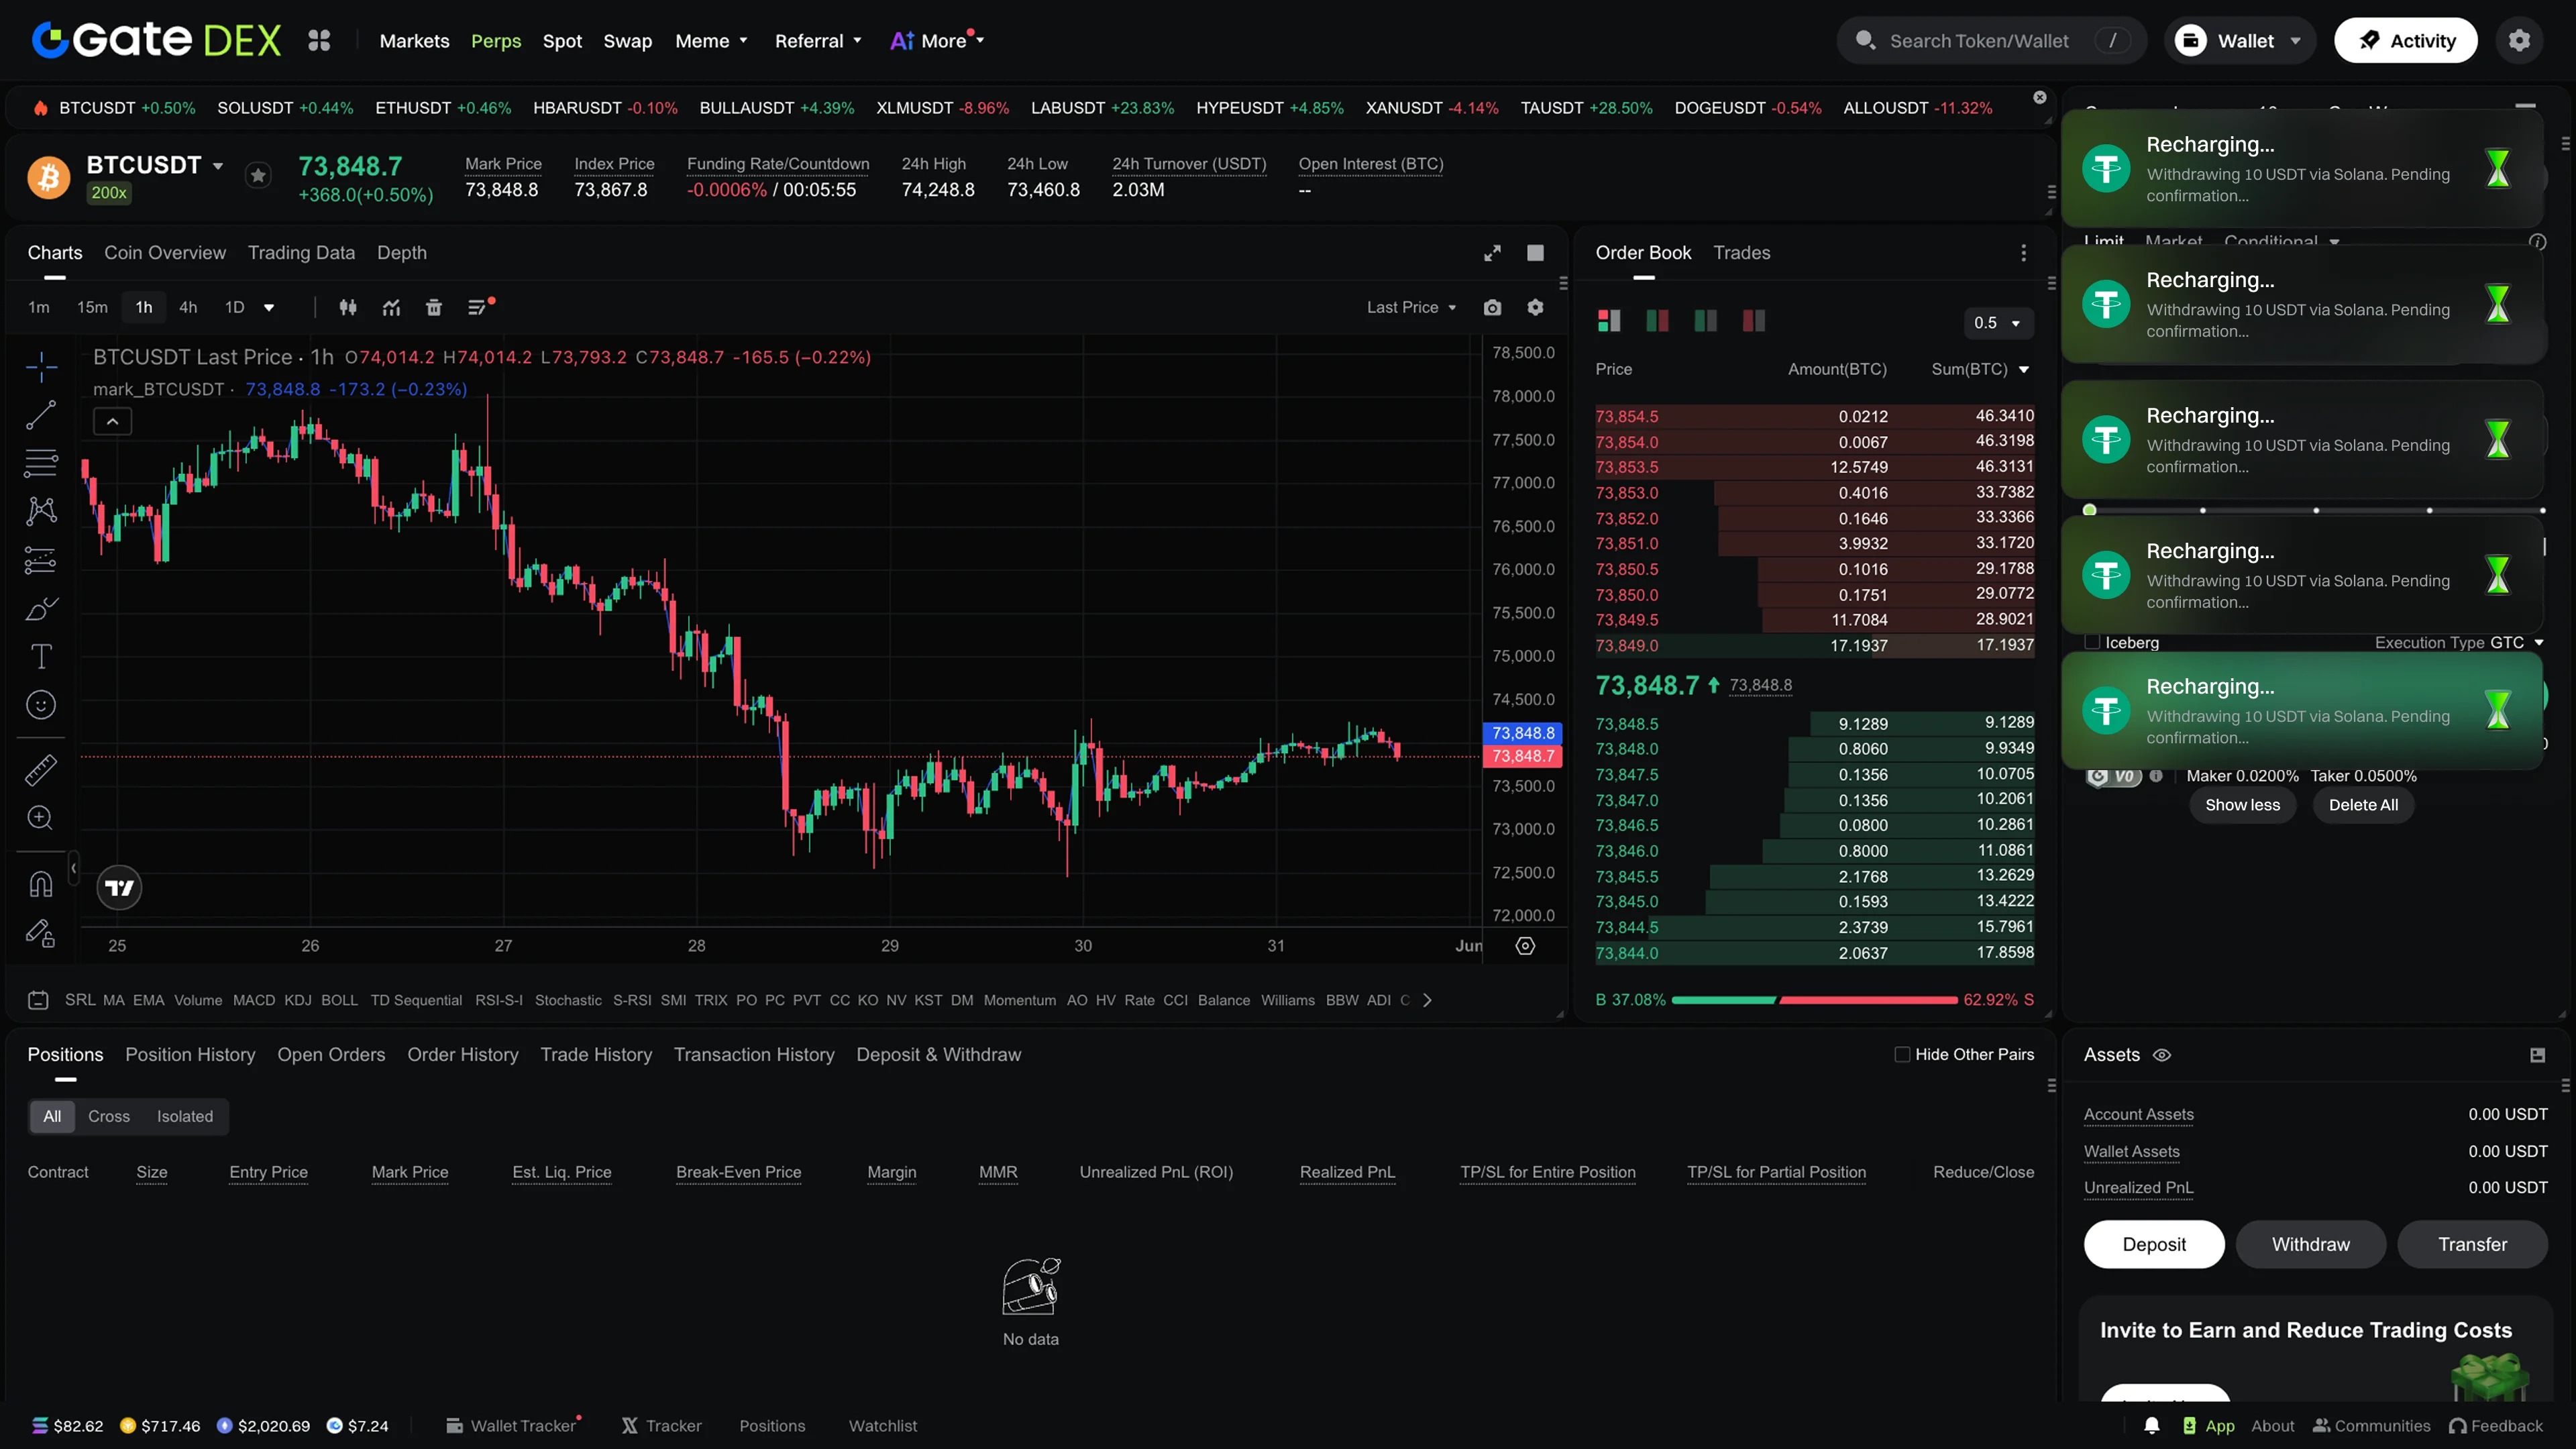
Task: Delete drawings with trash icon in chart toolbar
Action: point(434,307)
